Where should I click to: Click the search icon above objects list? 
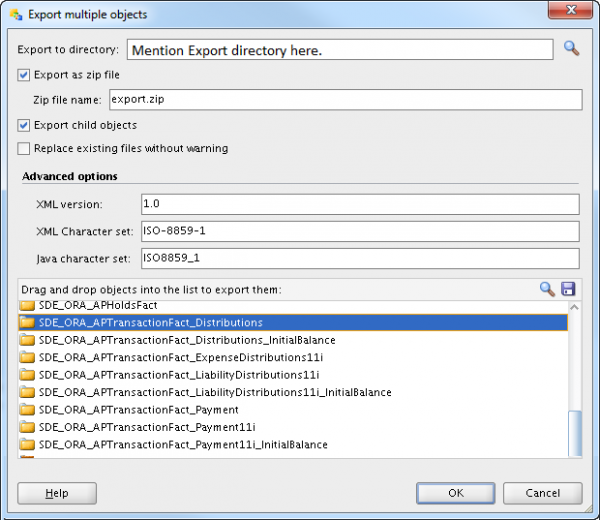coord(547,289)
